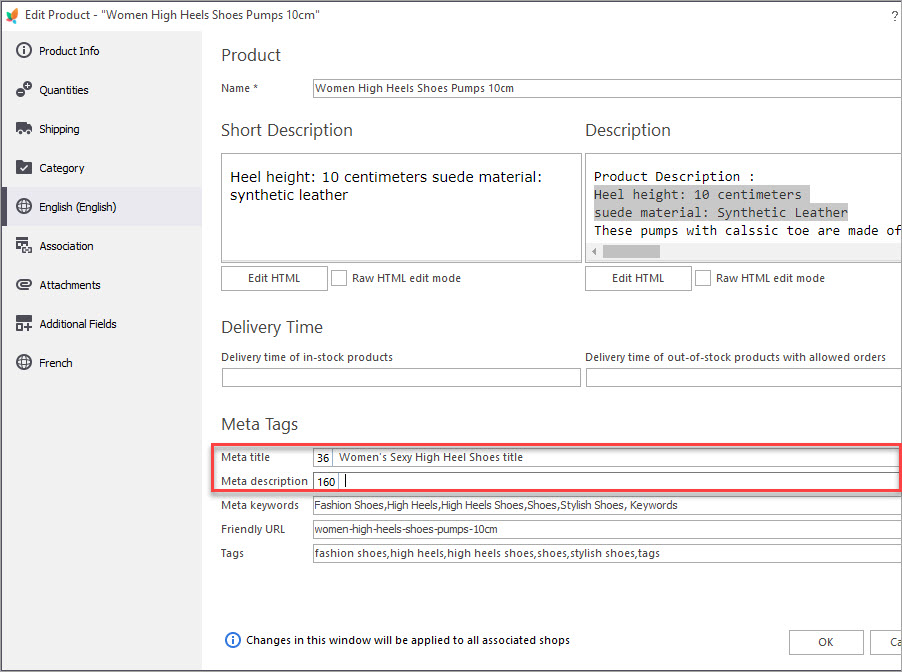Click the Friendly URL field
Screen dimensions: 902x672
point(607,529)
